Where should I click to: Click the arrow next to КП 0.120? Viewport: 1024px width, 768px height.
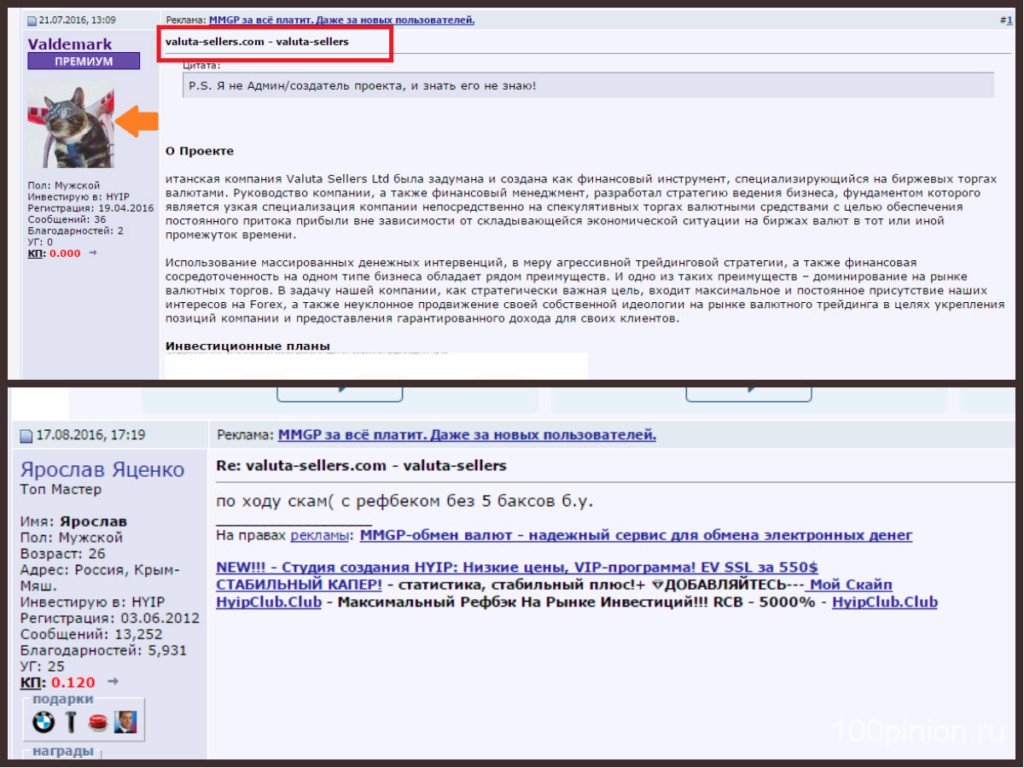(x=112, y=682)
